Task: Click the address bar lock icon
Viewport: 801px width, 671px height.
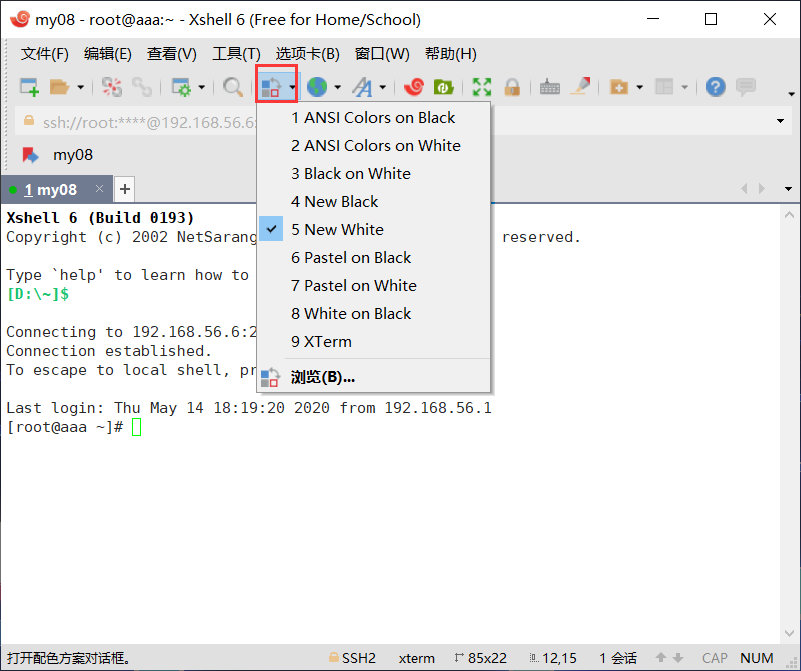Action: (x=29, y=121)
